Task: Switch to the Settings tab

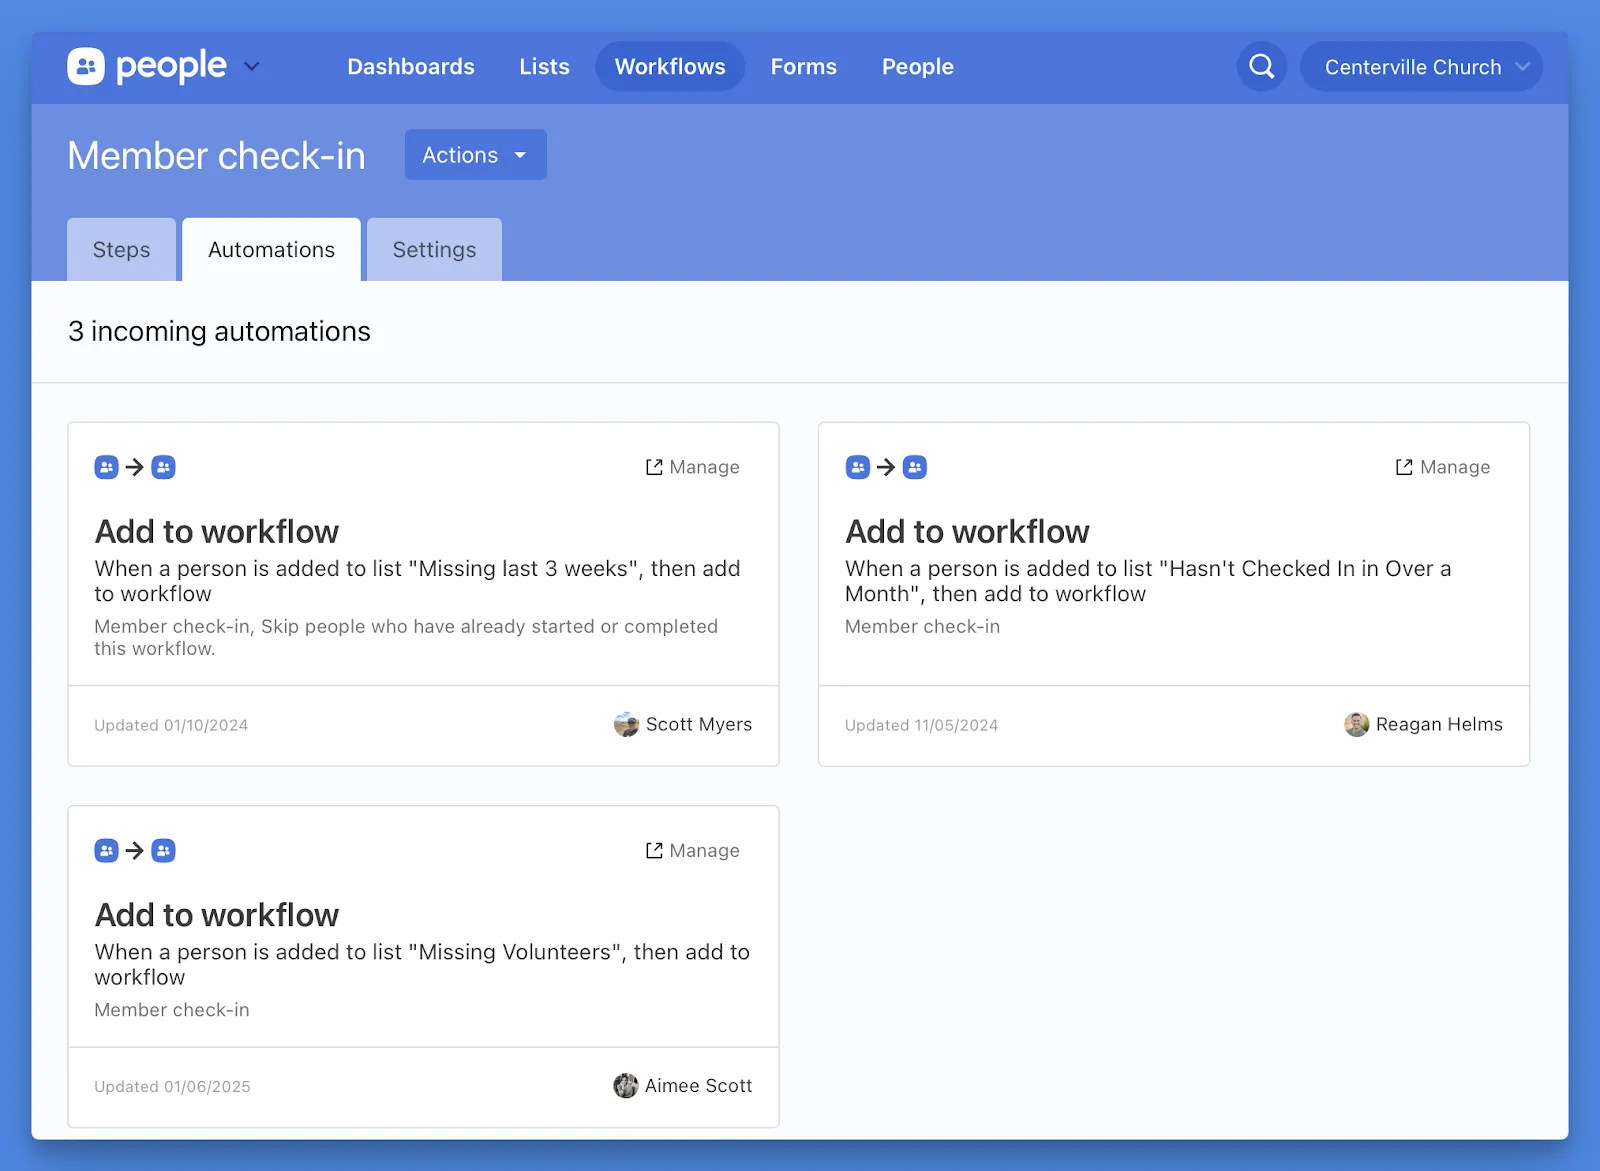Action: click(x=434, y=250)
